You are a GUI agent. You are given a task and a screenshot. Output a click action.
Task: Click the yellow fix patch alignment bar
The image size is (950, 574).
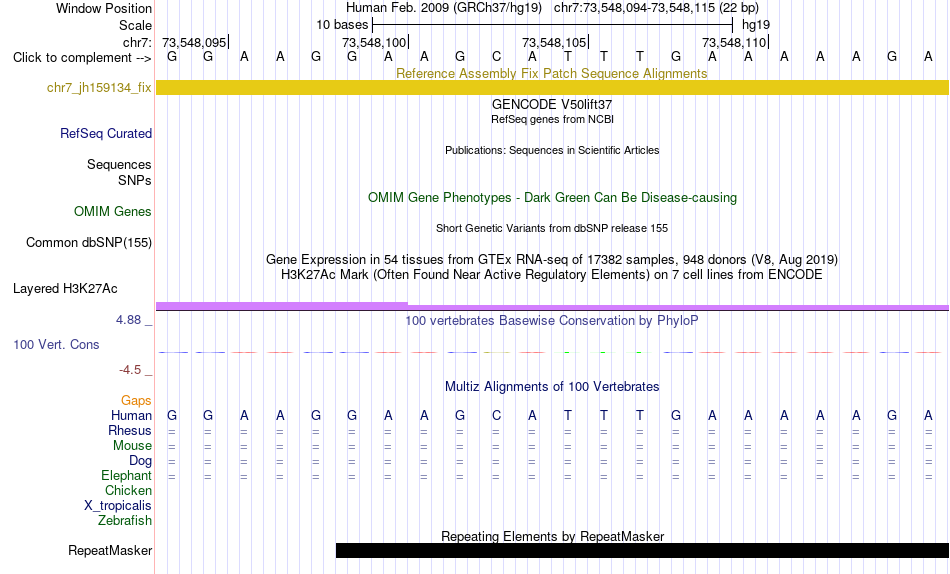[x=552, y=88]
